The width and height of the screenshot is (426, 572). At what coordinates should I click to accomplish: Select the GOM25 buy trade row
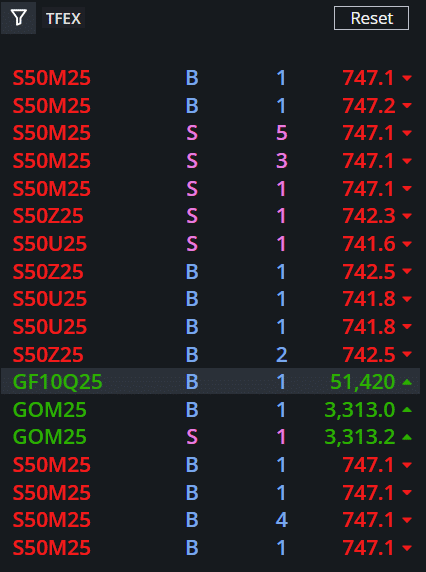point(210,409)
